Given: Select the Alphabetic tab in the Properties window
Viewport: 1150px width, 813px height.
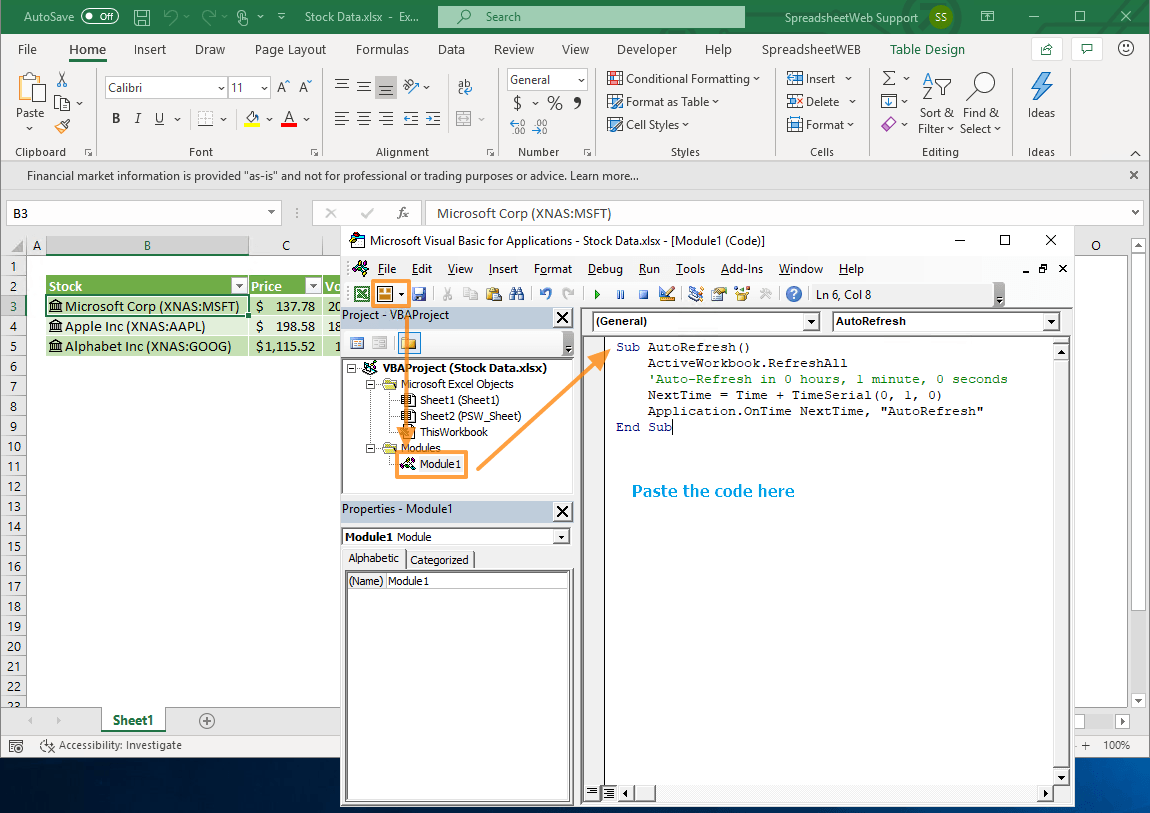Looking at the screenshot, I should 373,559.
